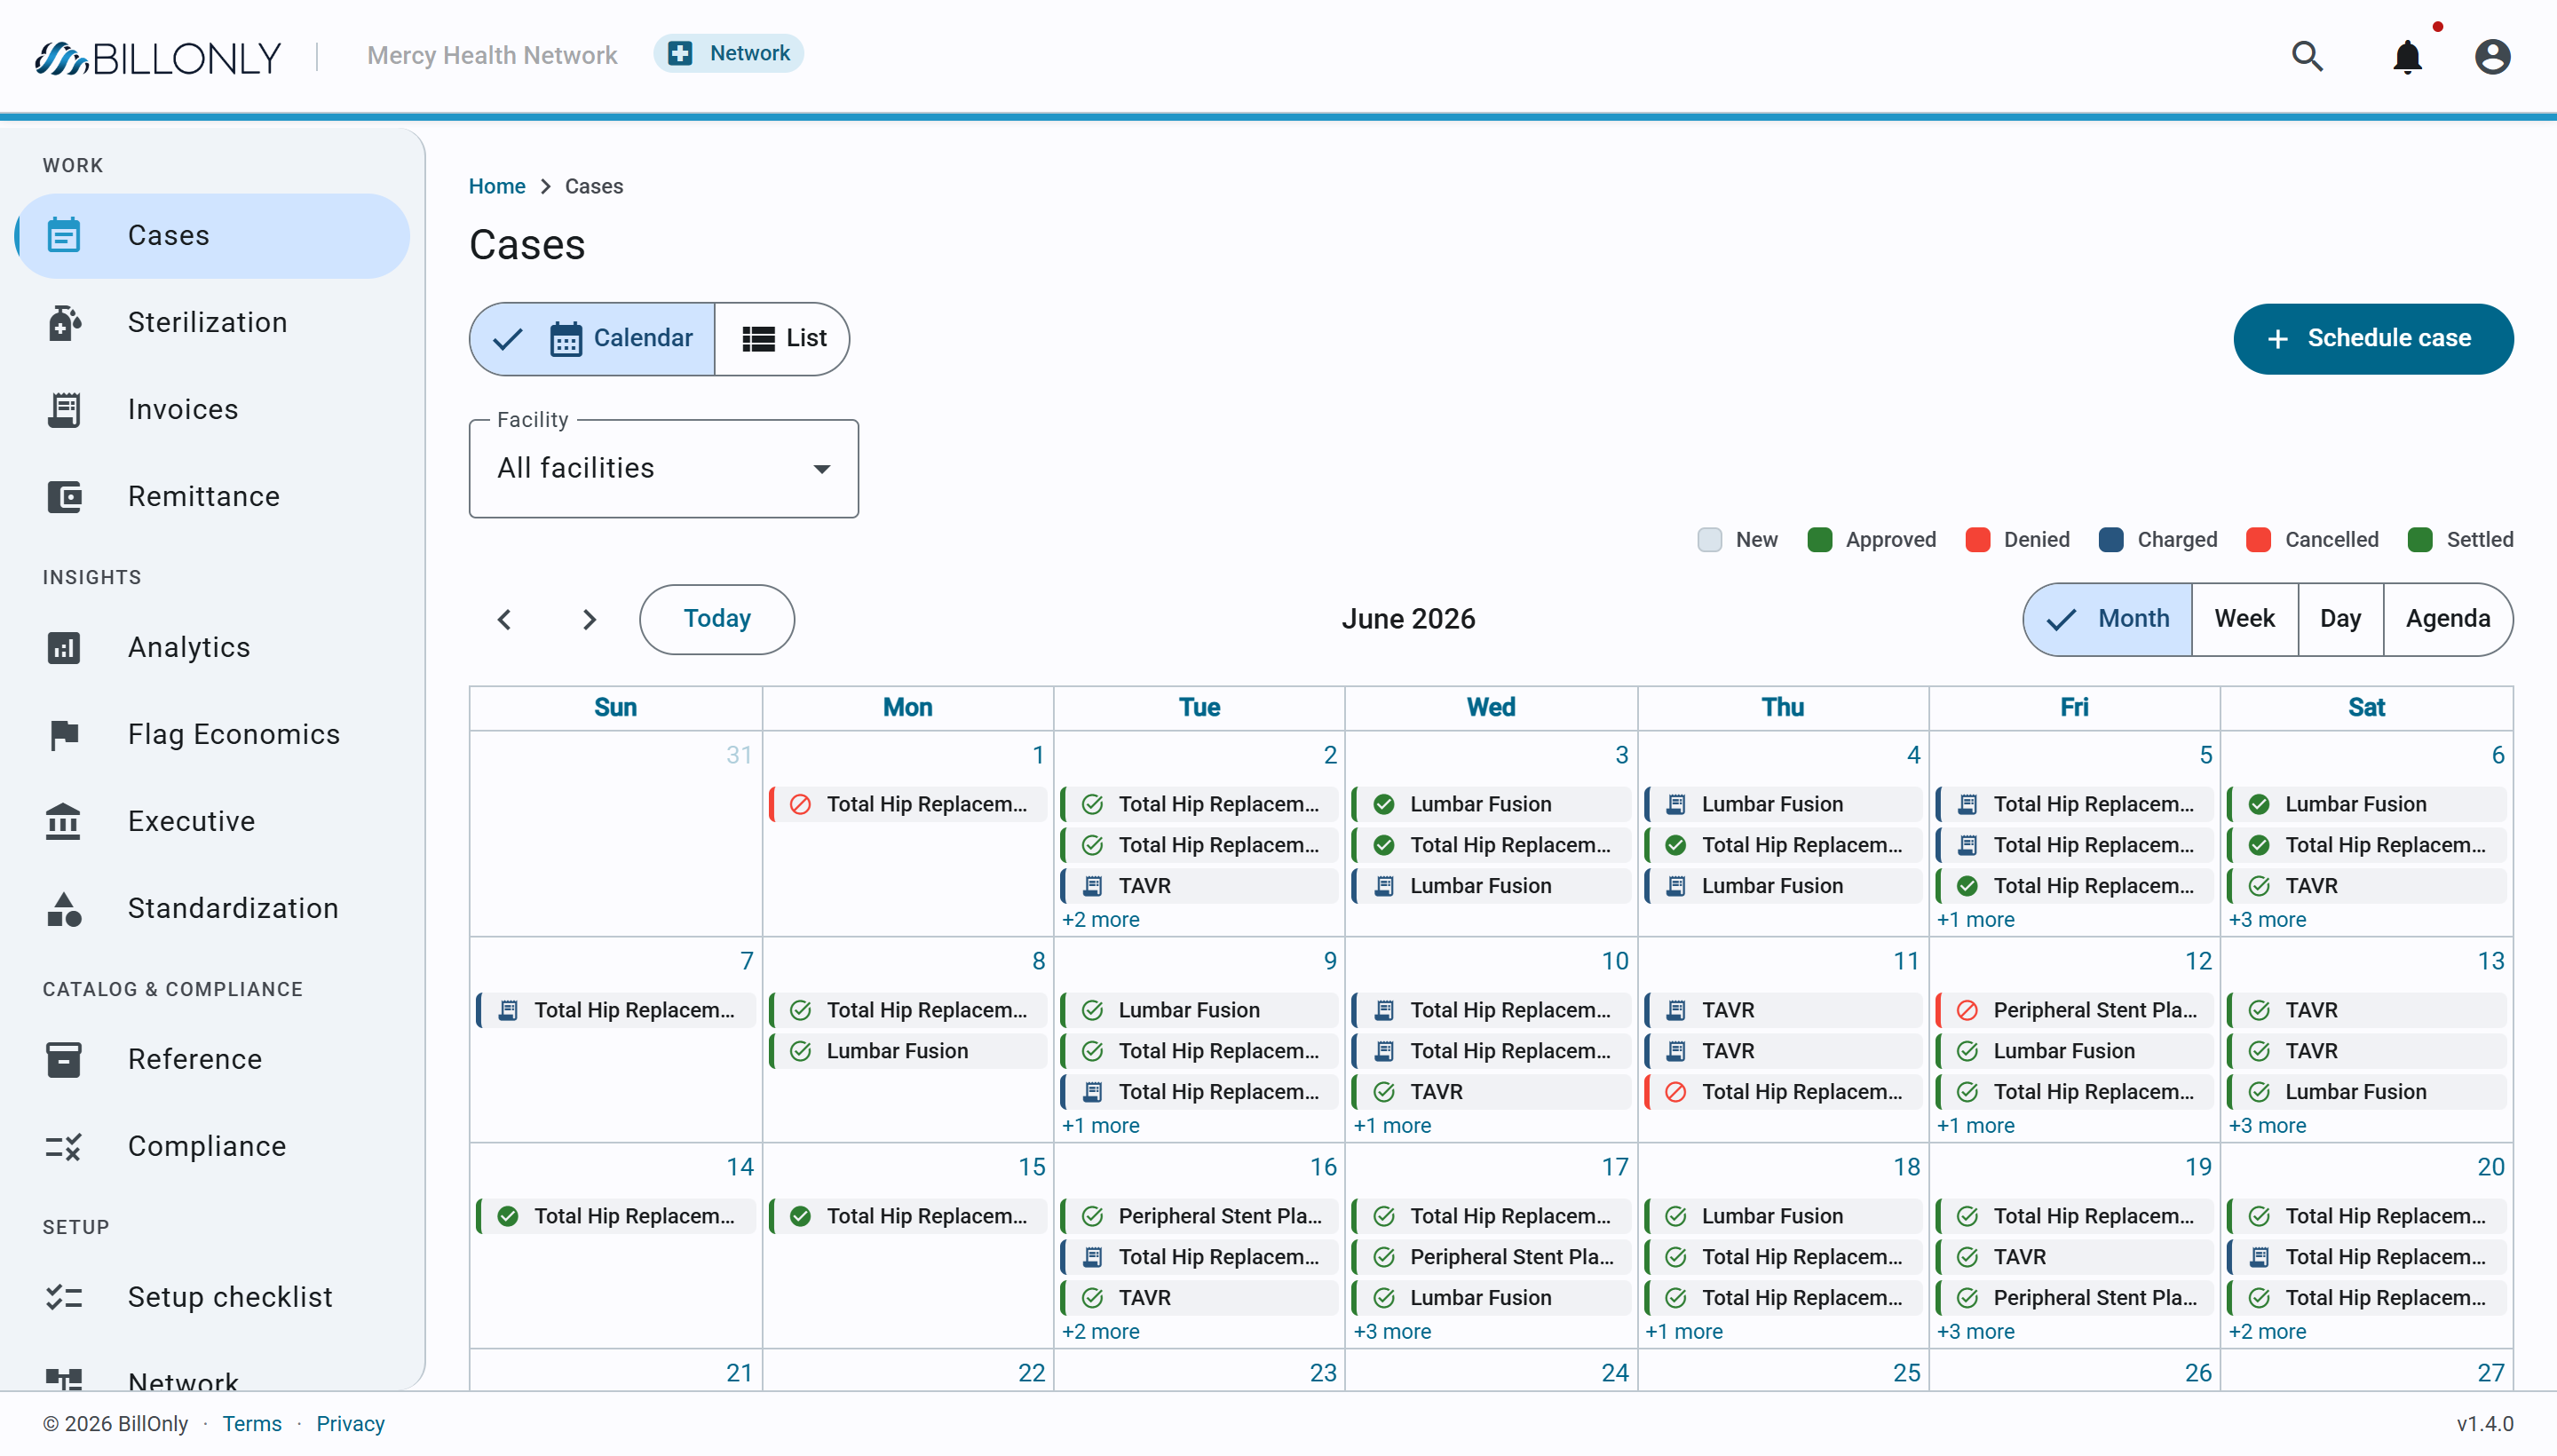Screen dimensions: 2557x1456
Task: Click the Mercy Health Network name
Action: click(x=492, y=56)
